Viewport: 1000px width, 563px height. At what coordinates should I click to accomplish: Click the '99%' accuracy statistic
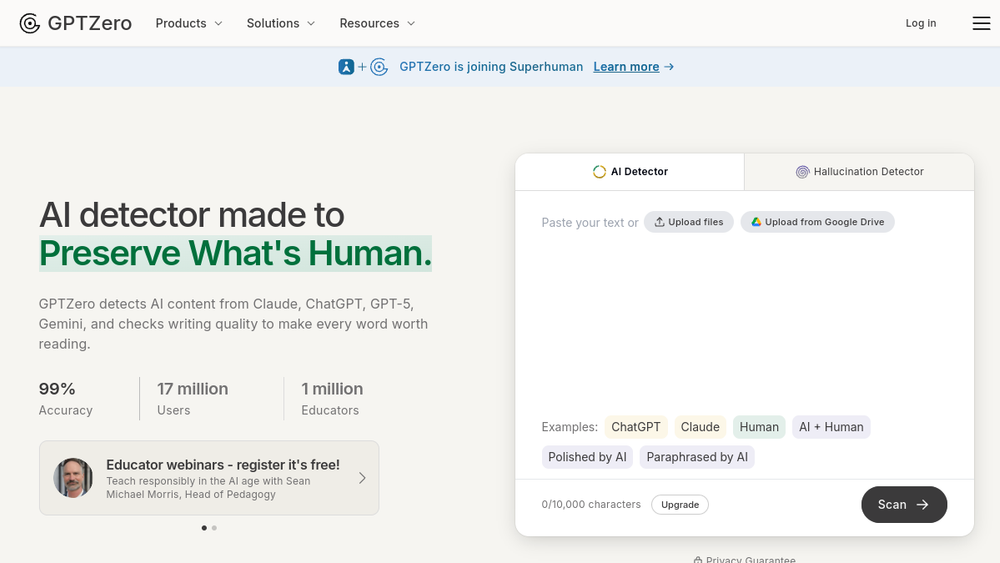pos(57,389)
